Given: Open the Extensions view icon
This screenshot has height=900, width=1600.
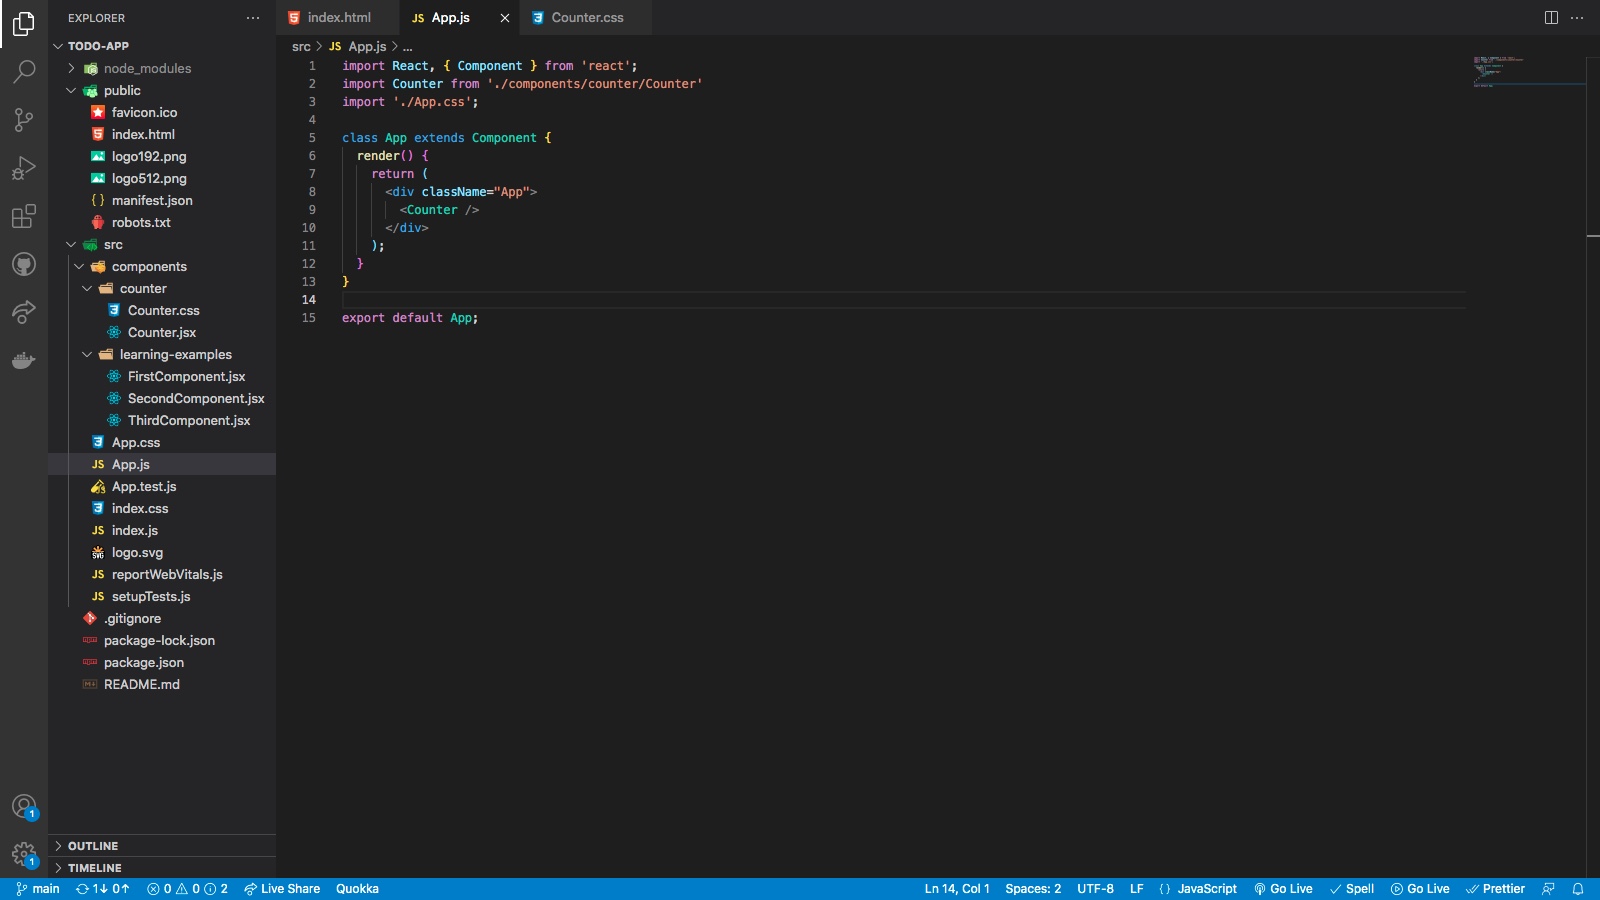Looking at the screenshot, I should 24,216.
